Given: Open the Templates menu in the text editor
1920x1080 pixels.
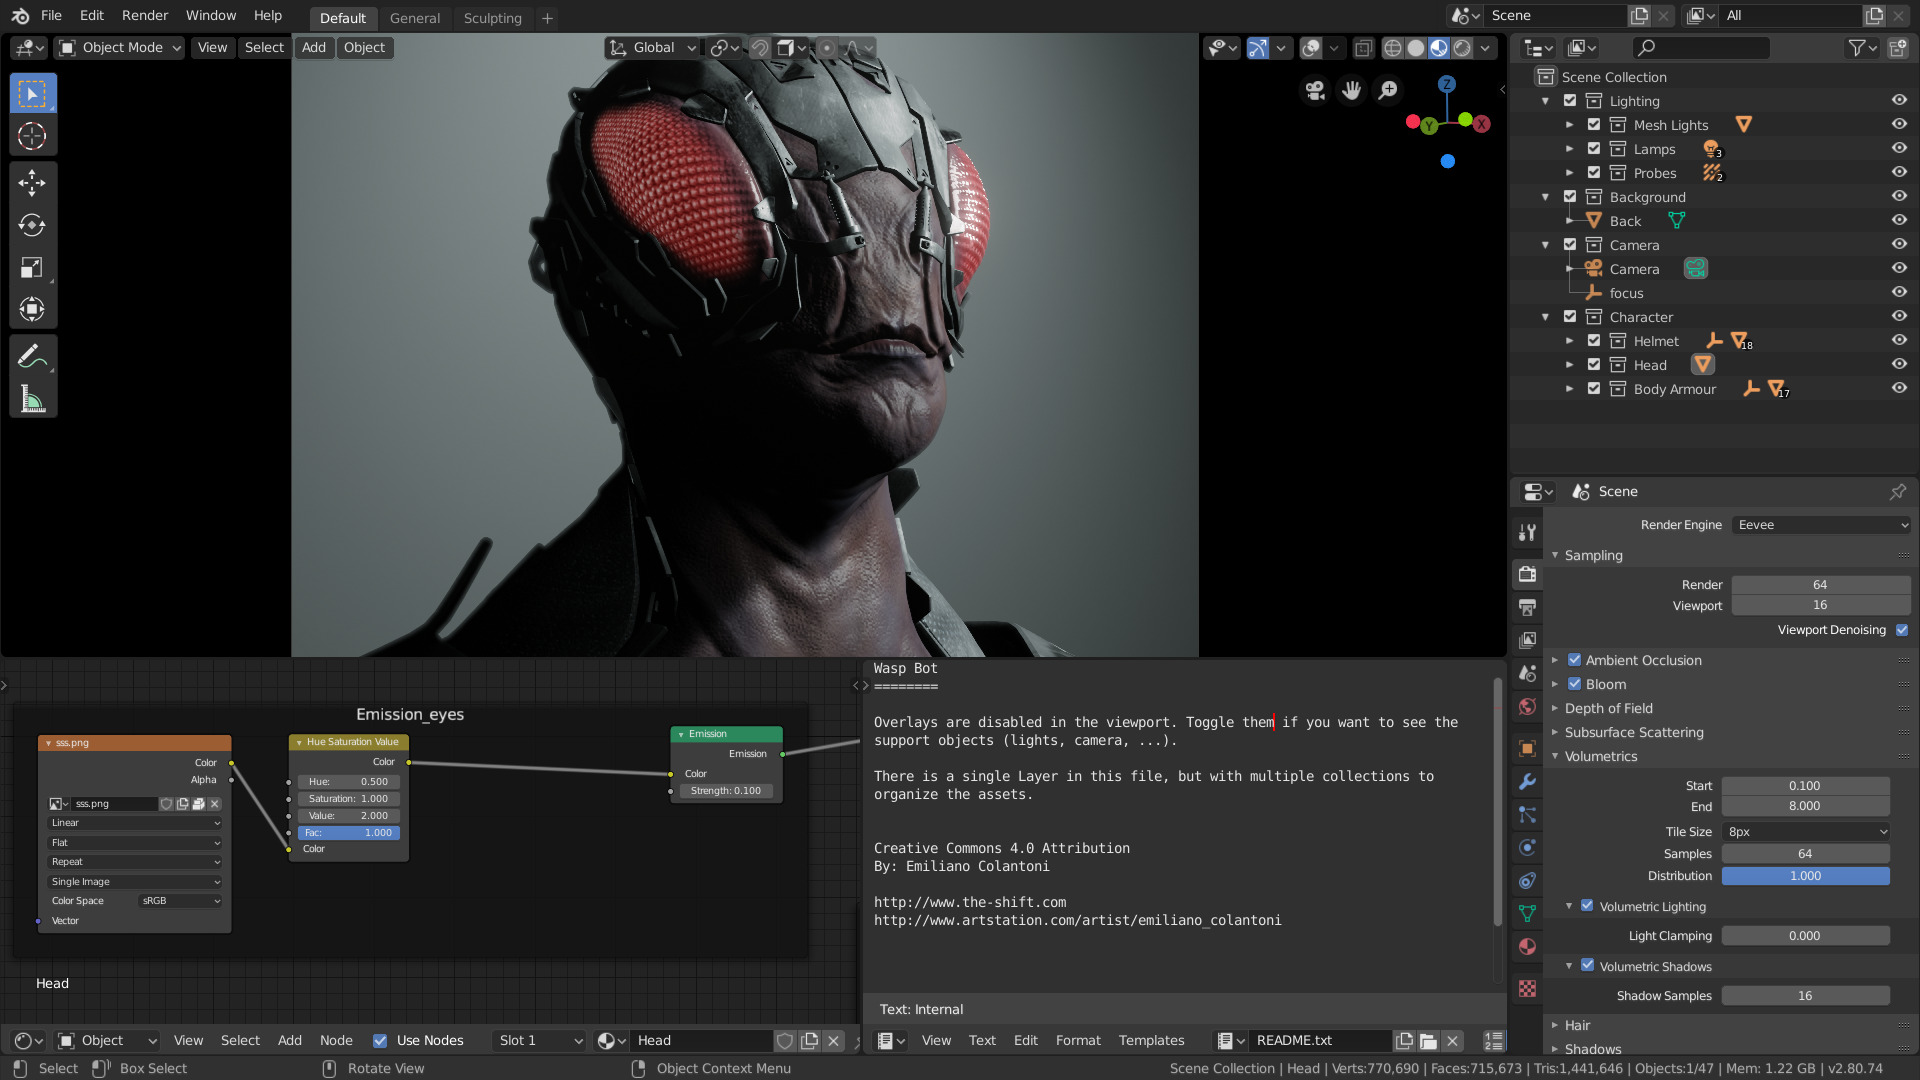Looking at the screenshot, I should [x=1151, y=1040].
